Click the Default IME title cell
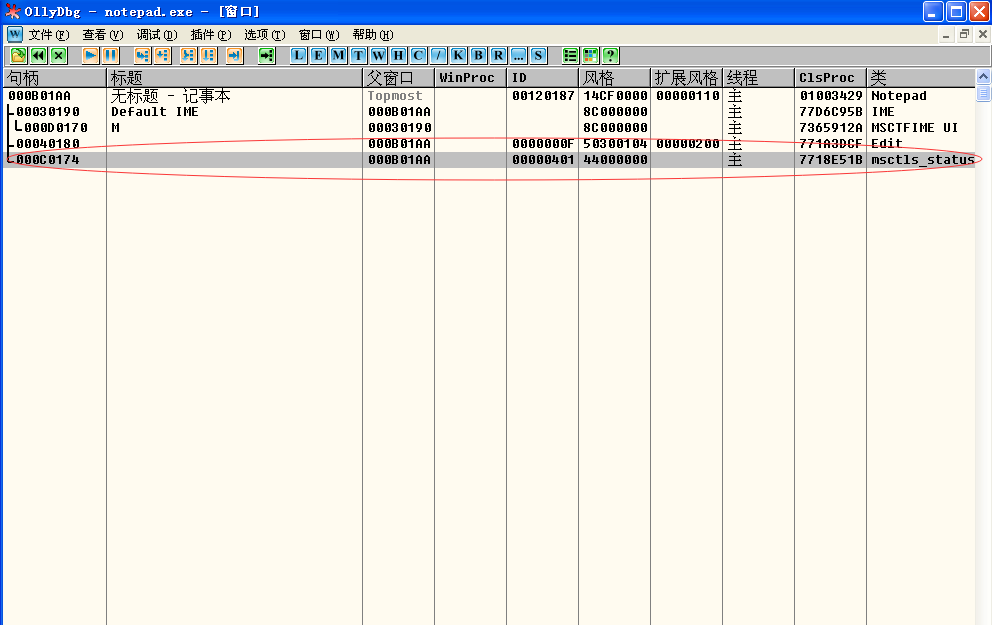This screenshot has width=992, height=625. click(x=155, y=112)
